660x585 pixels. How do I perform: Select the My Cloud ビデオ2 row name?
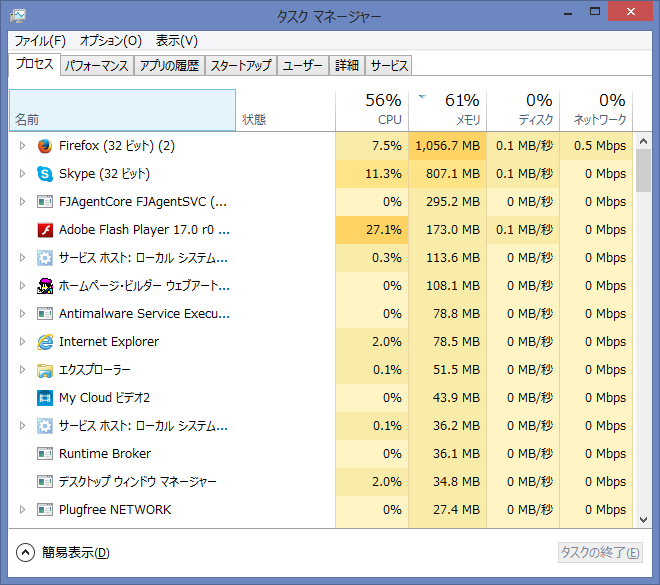click(x=104, y=398)
